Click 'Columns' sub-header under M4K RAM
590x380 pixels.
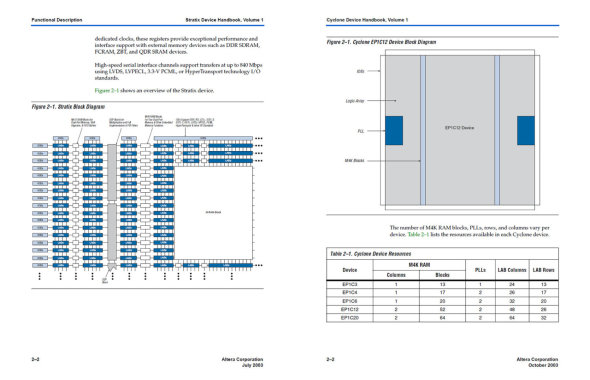396,275
